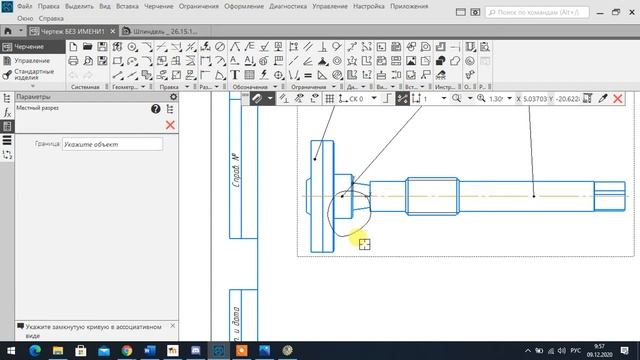Open Discord from the taskbar
640x360 pixels.
(196, 351)
